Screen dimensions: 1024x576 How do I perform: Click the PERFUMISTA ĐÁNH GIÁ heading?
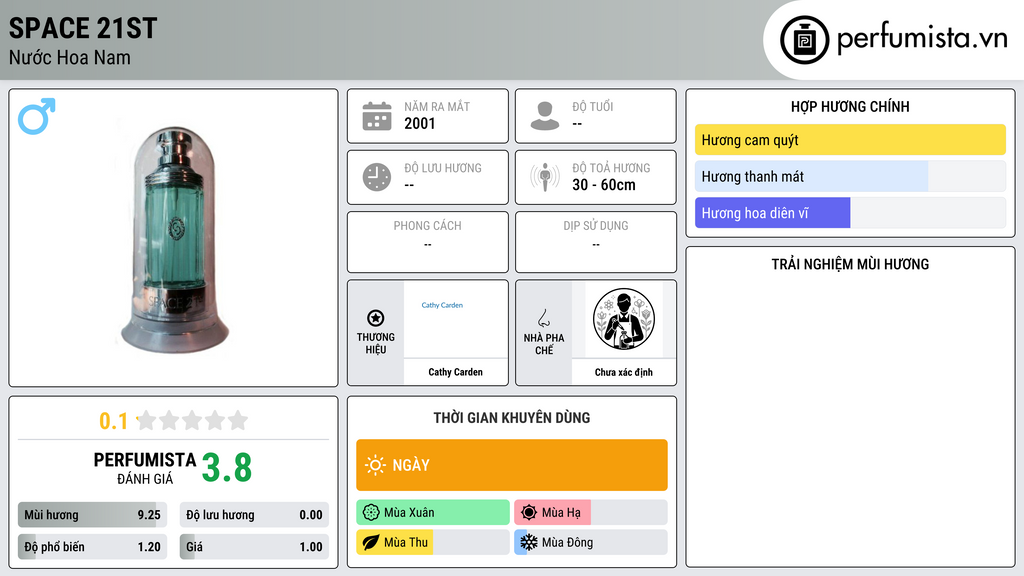(145, 468)
